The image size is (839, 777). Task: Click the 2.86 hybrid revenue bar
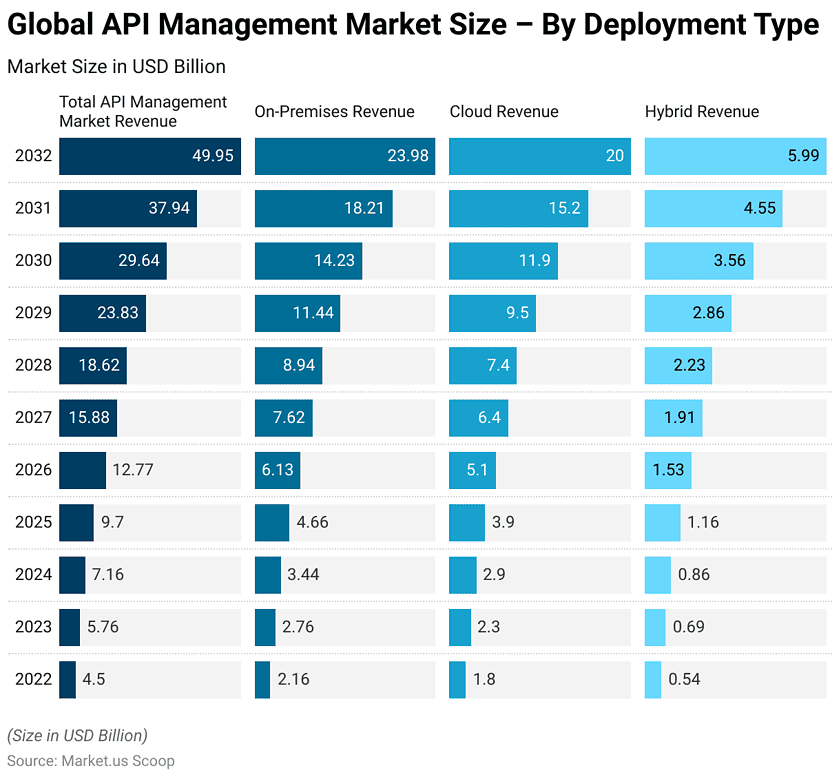[688, 313]
